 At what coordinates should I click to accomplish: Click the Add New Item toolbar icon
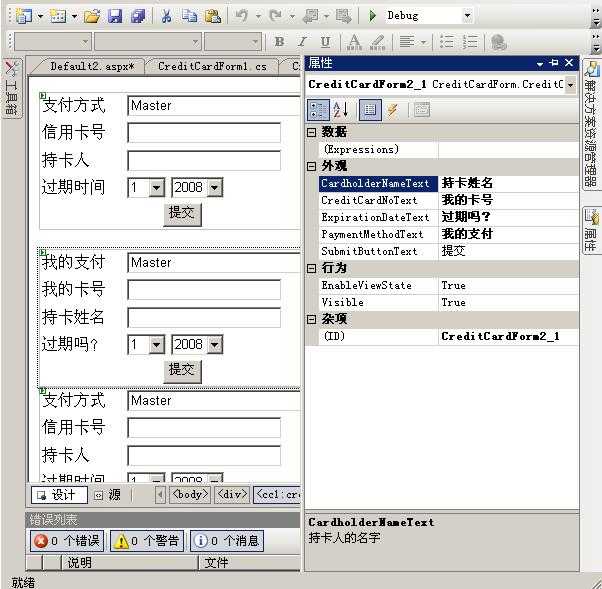[58, 16]
